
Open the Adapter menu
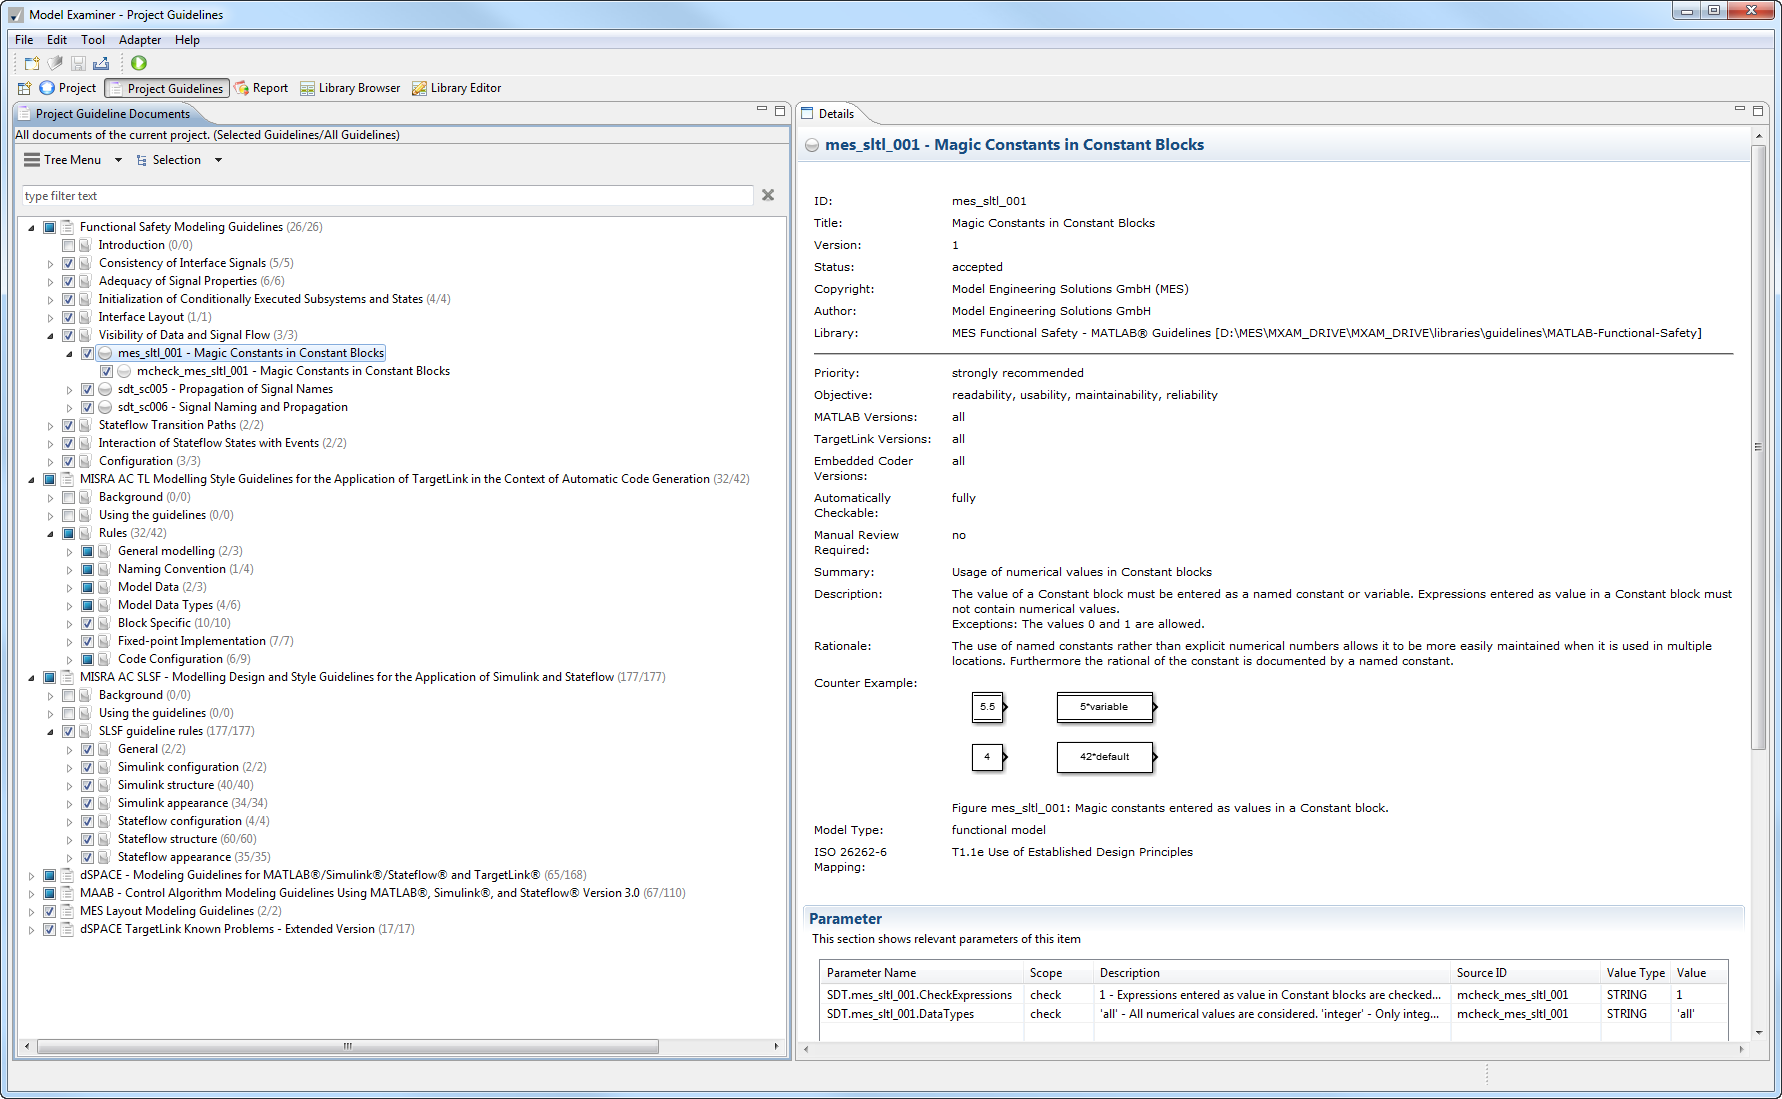click(x=139, y=40)
